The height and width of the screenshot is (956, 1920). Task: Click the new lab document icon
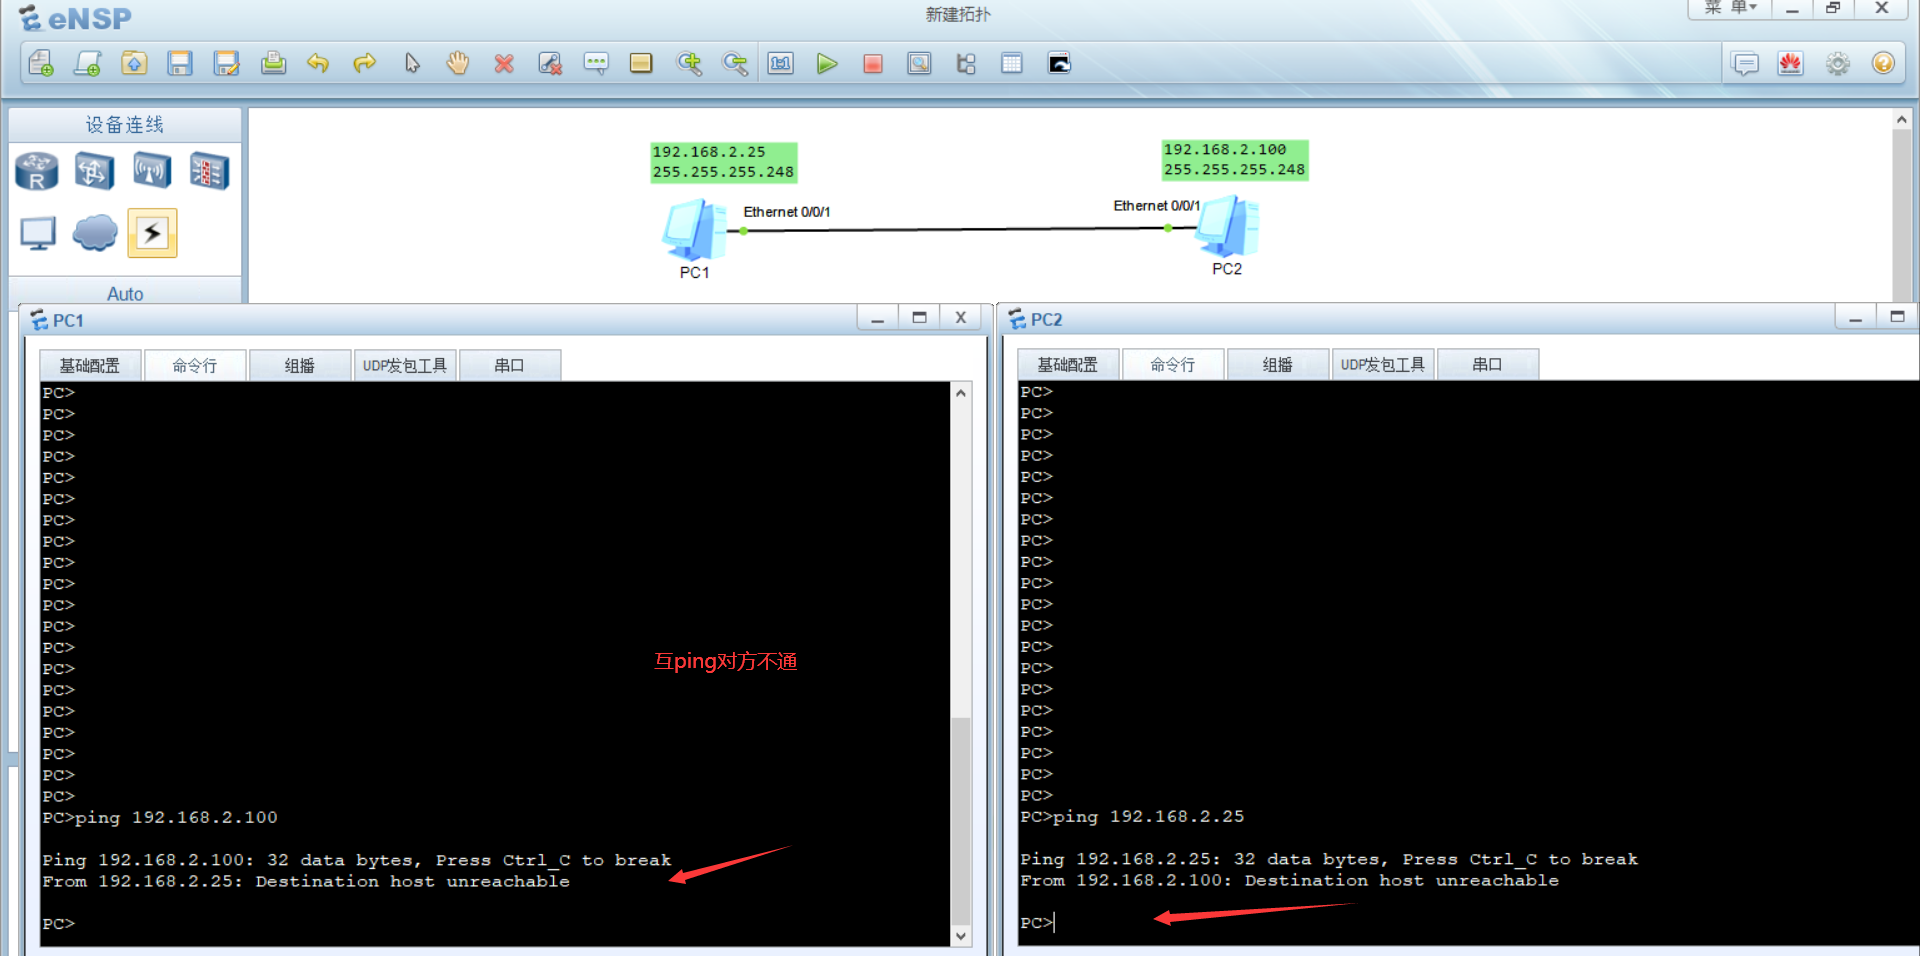(x=88, y=64)
